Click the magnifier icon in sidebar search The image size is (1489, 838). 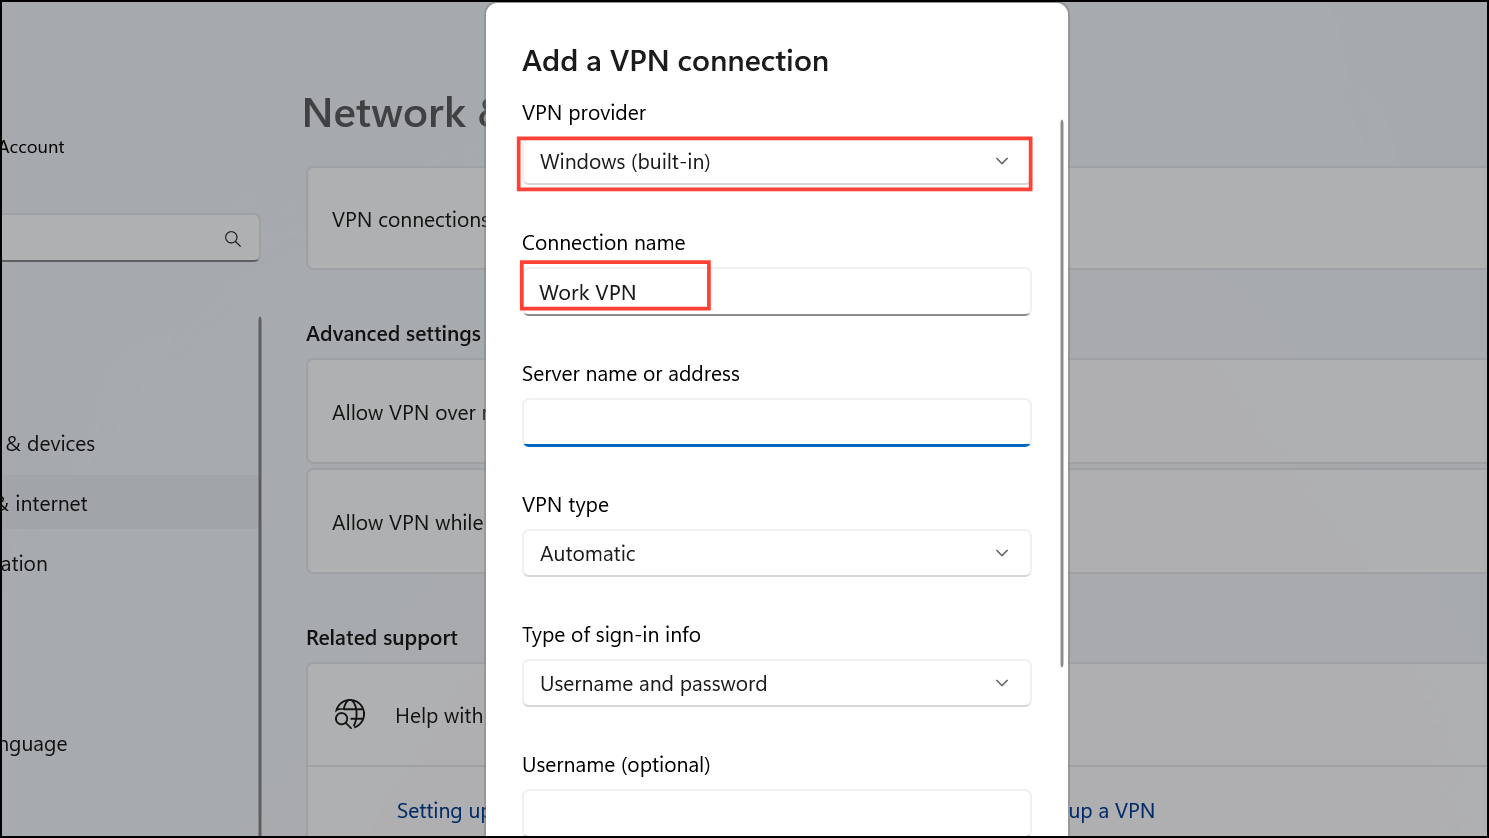click(233, 239)
